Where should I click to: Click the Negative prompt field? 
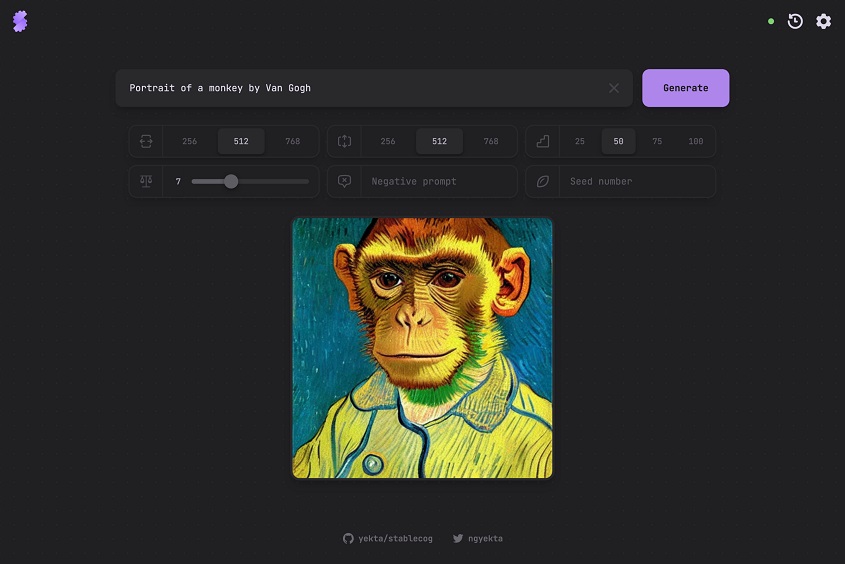(x=439, y=182)
